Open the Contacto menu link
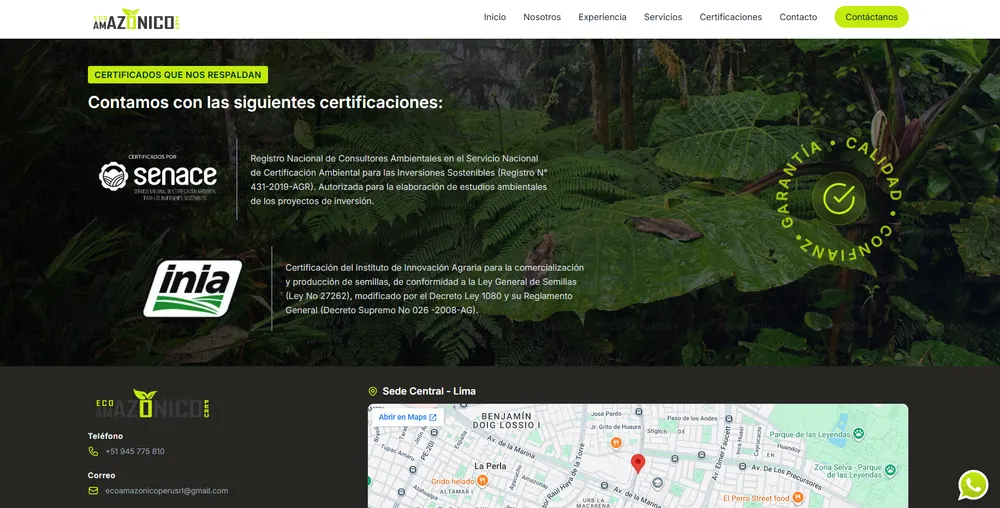The width and height of the screenshot is (1000, 508). pyautogui.click(x=798, y=17)
